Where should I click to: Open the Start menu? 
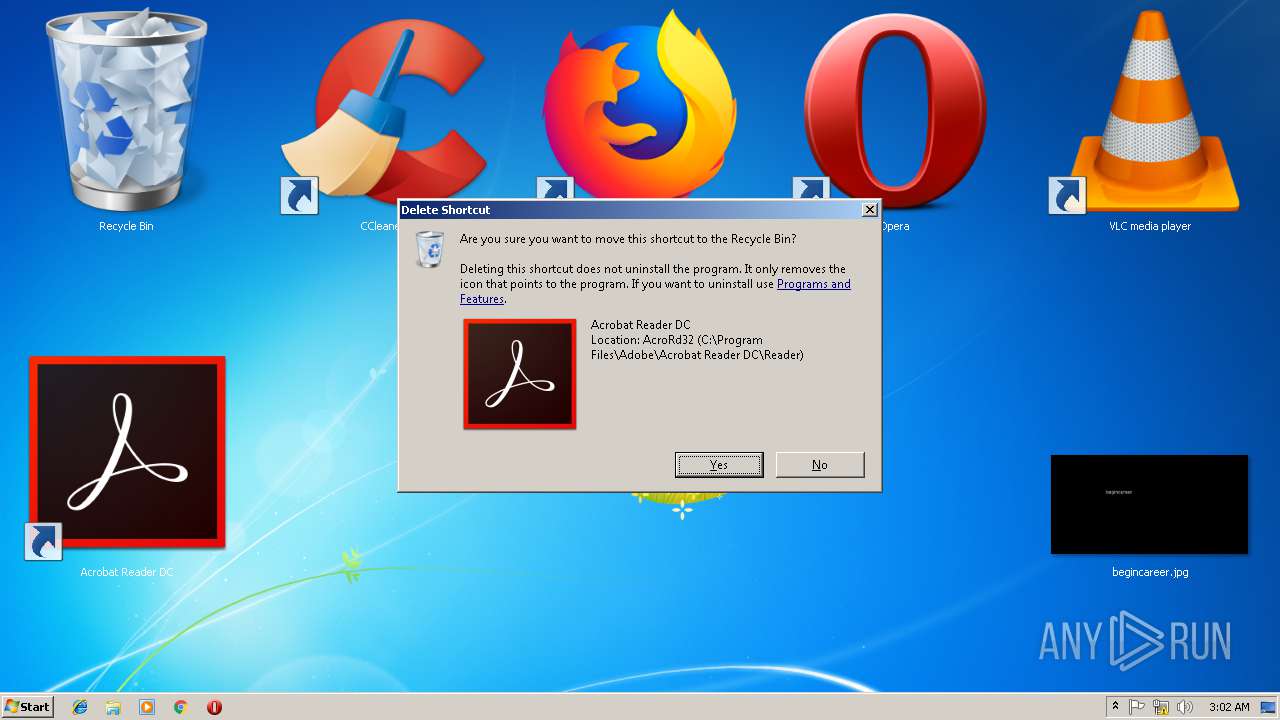(x=27, y=706)
